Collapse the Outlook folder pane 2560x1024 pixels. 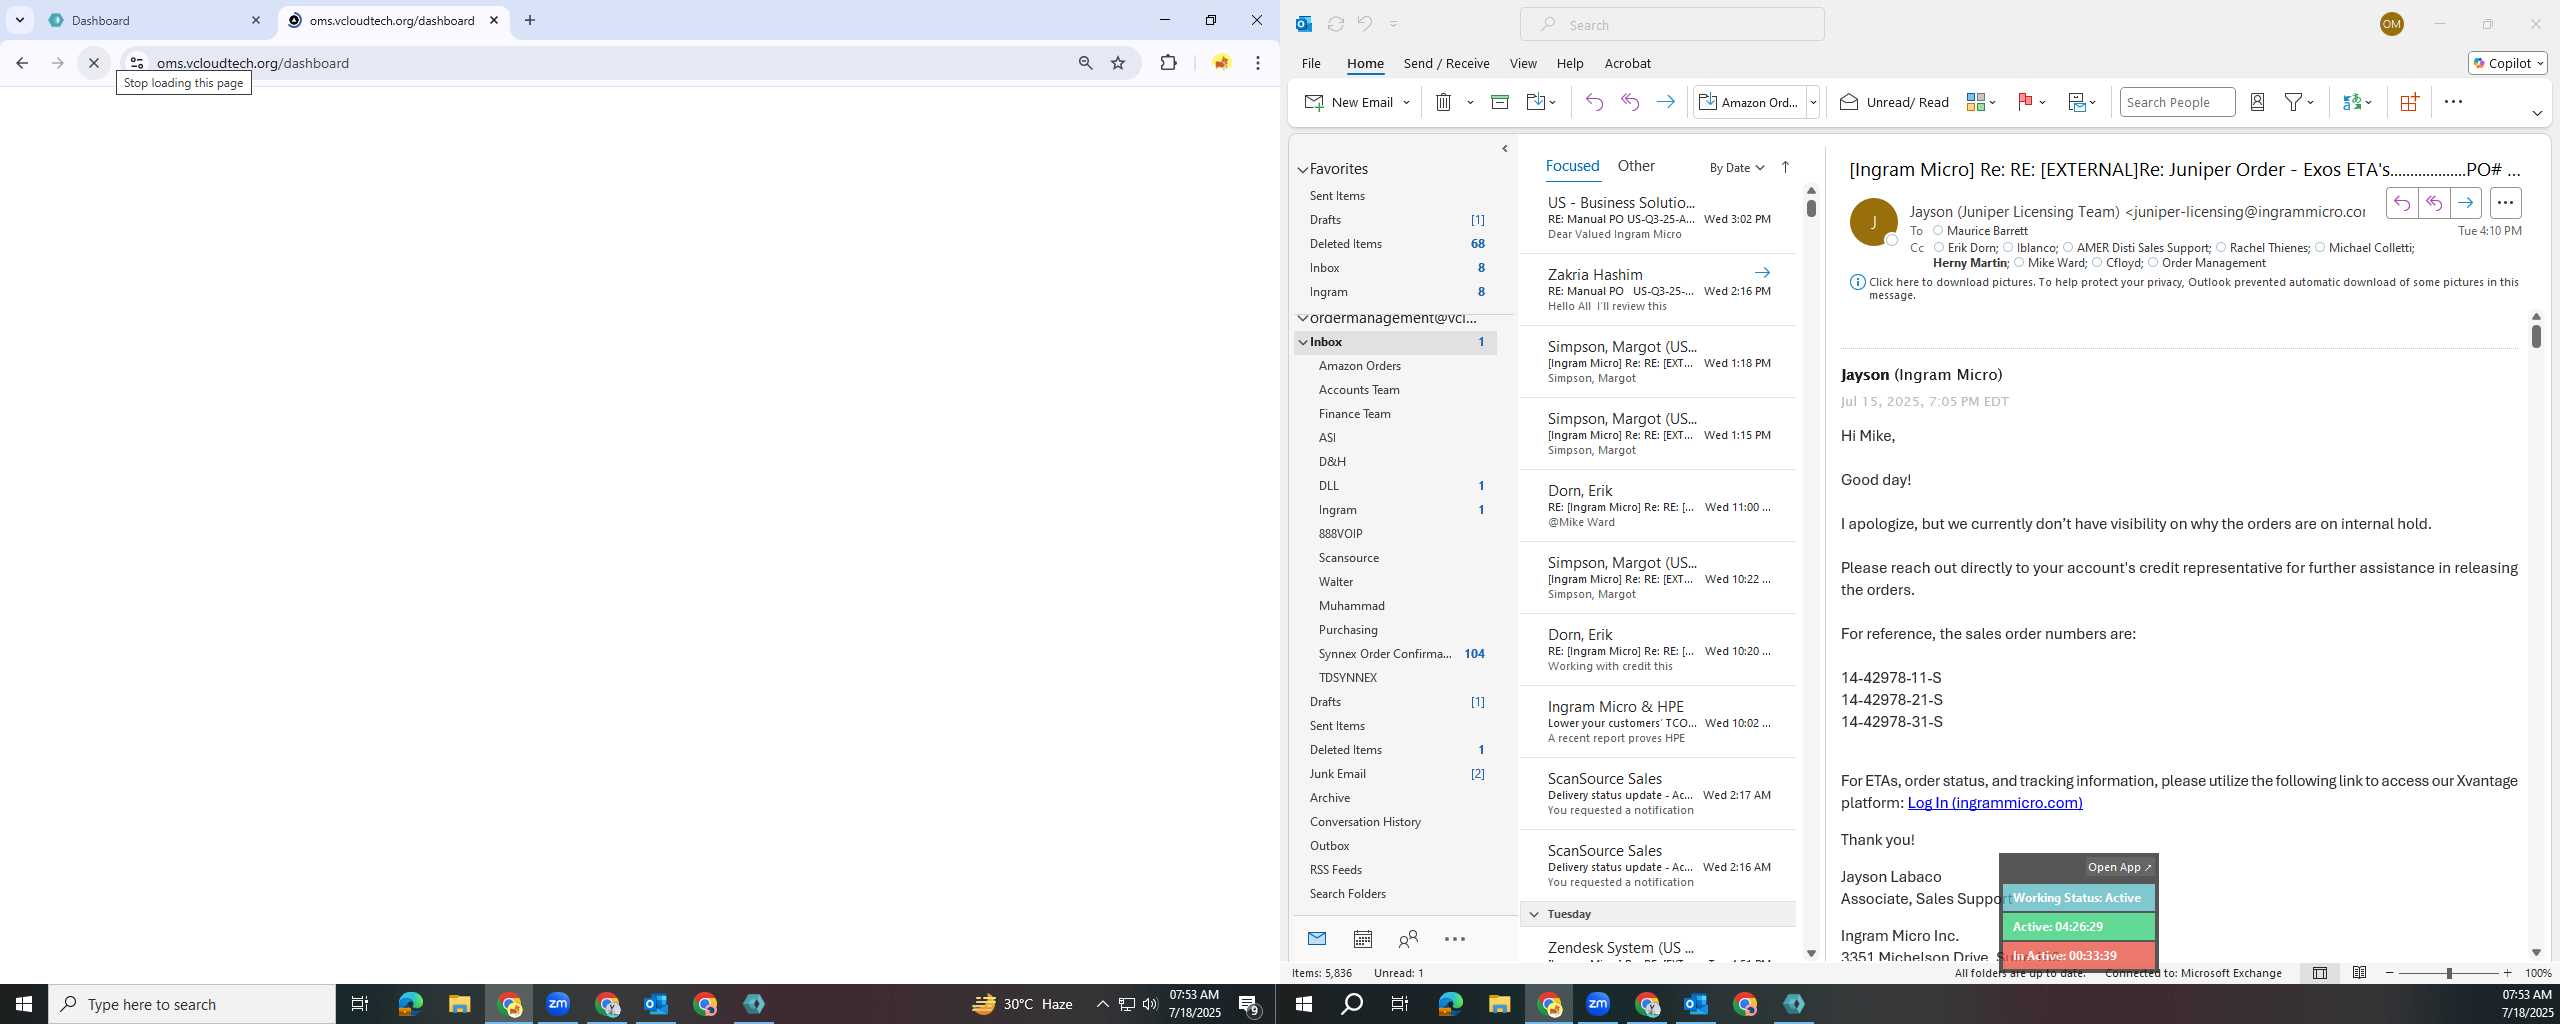[1504, 149]
